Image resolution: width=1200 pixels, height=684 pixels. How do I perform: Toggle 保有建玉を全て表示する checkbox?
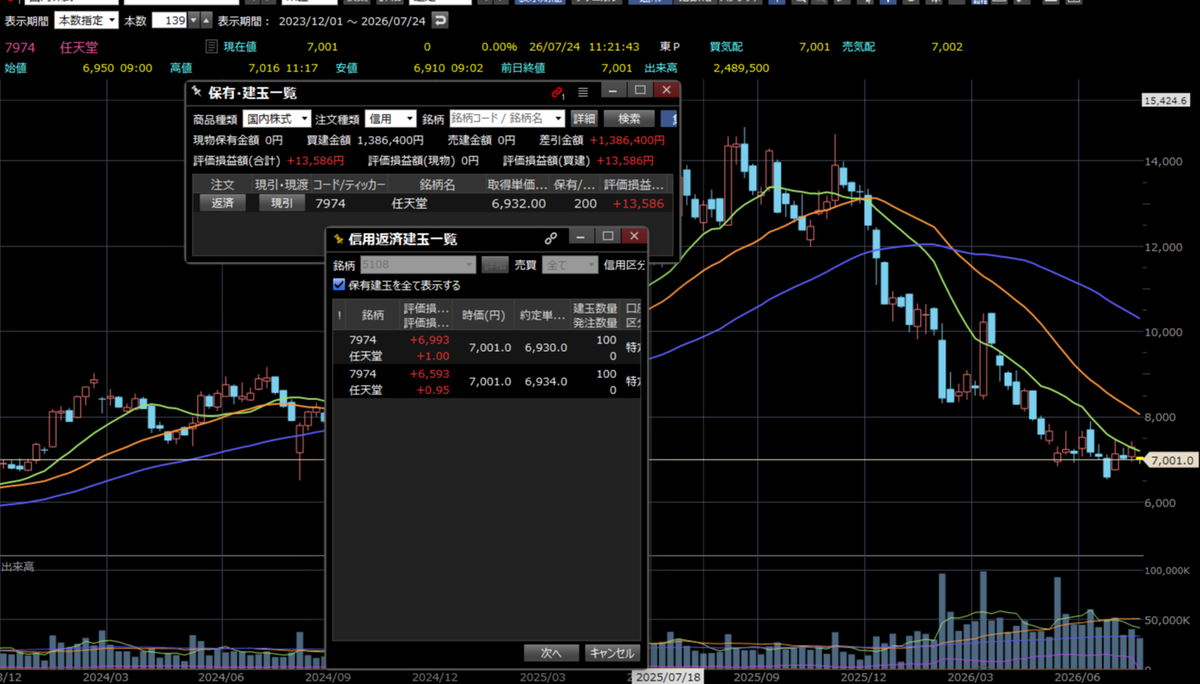click(338, 285)
